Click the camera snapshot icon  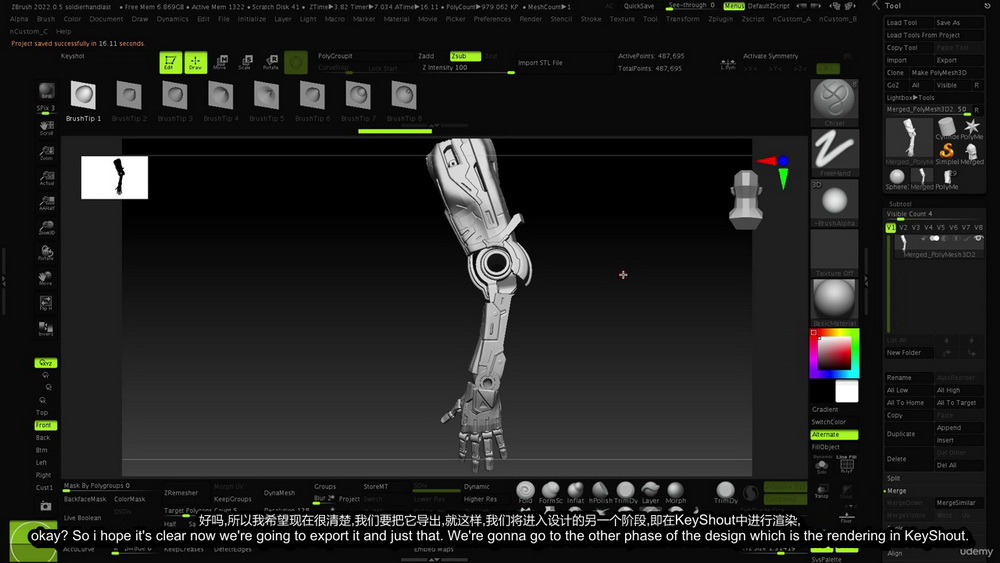[x=46, y=506]
